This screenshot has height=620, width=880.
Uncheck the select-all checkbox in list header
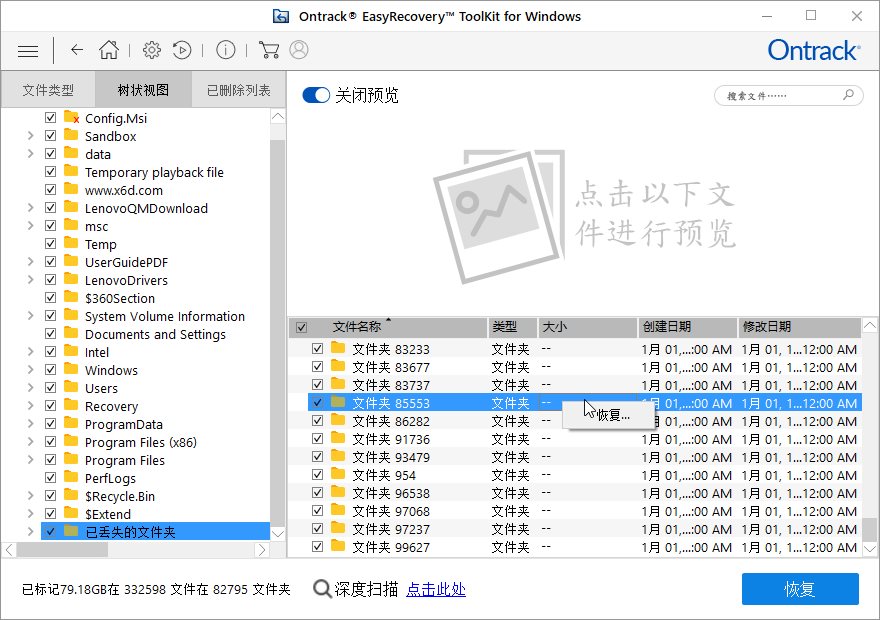tap(301, 327)
